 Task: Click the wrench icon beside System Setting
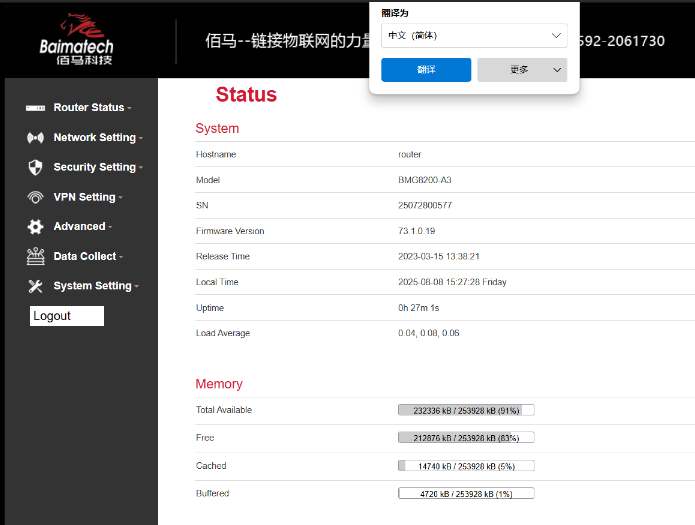(35, 286)
